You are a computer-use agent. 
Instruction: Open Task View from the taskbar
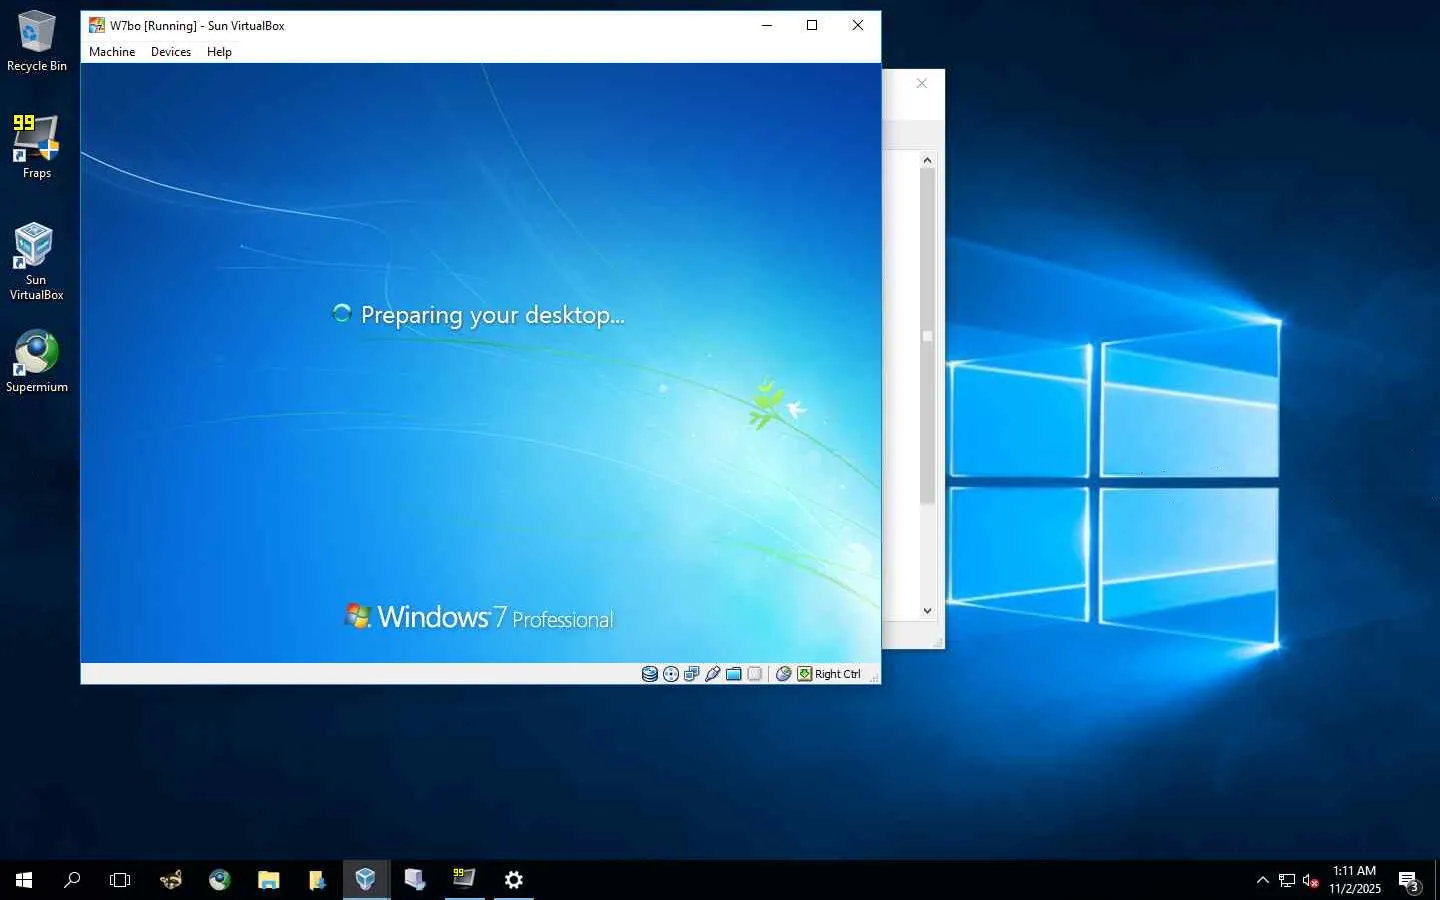[120, 880]
